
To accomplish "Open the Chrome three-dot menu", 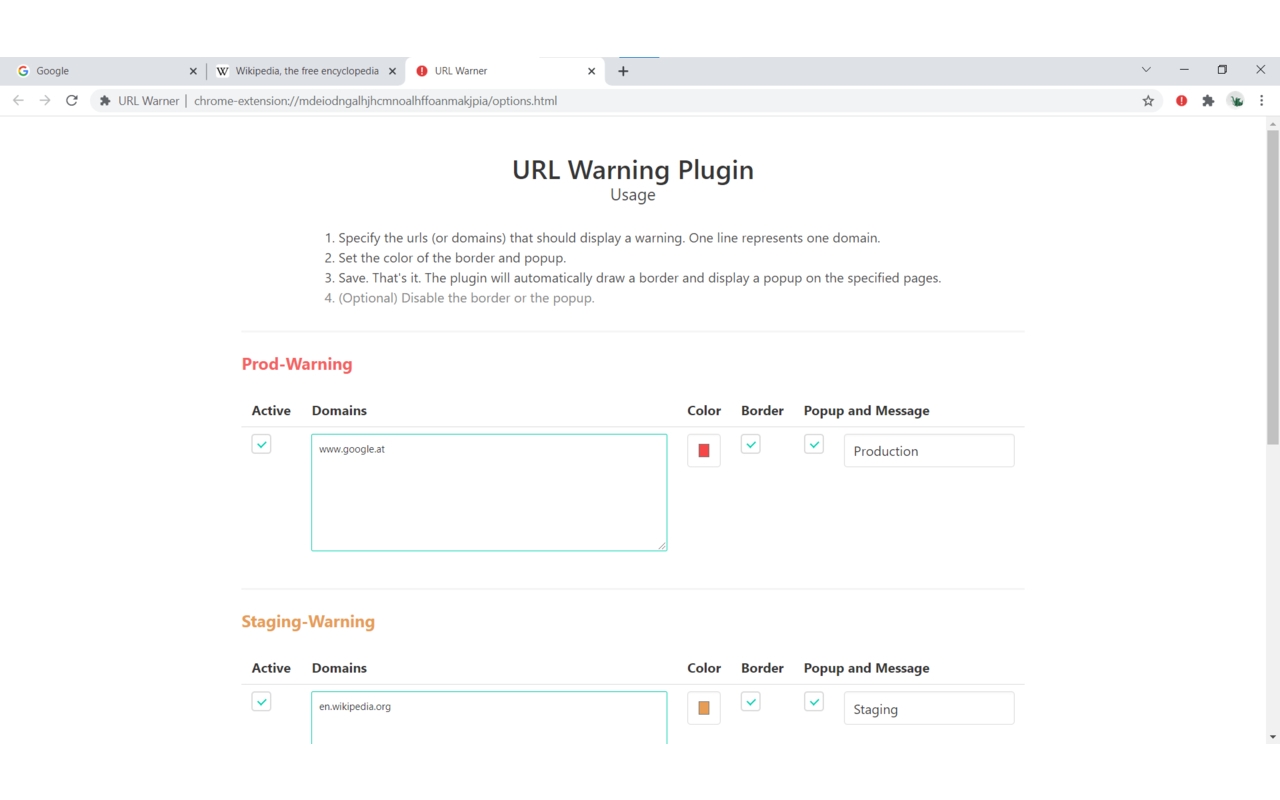I will click(1262, 100).
